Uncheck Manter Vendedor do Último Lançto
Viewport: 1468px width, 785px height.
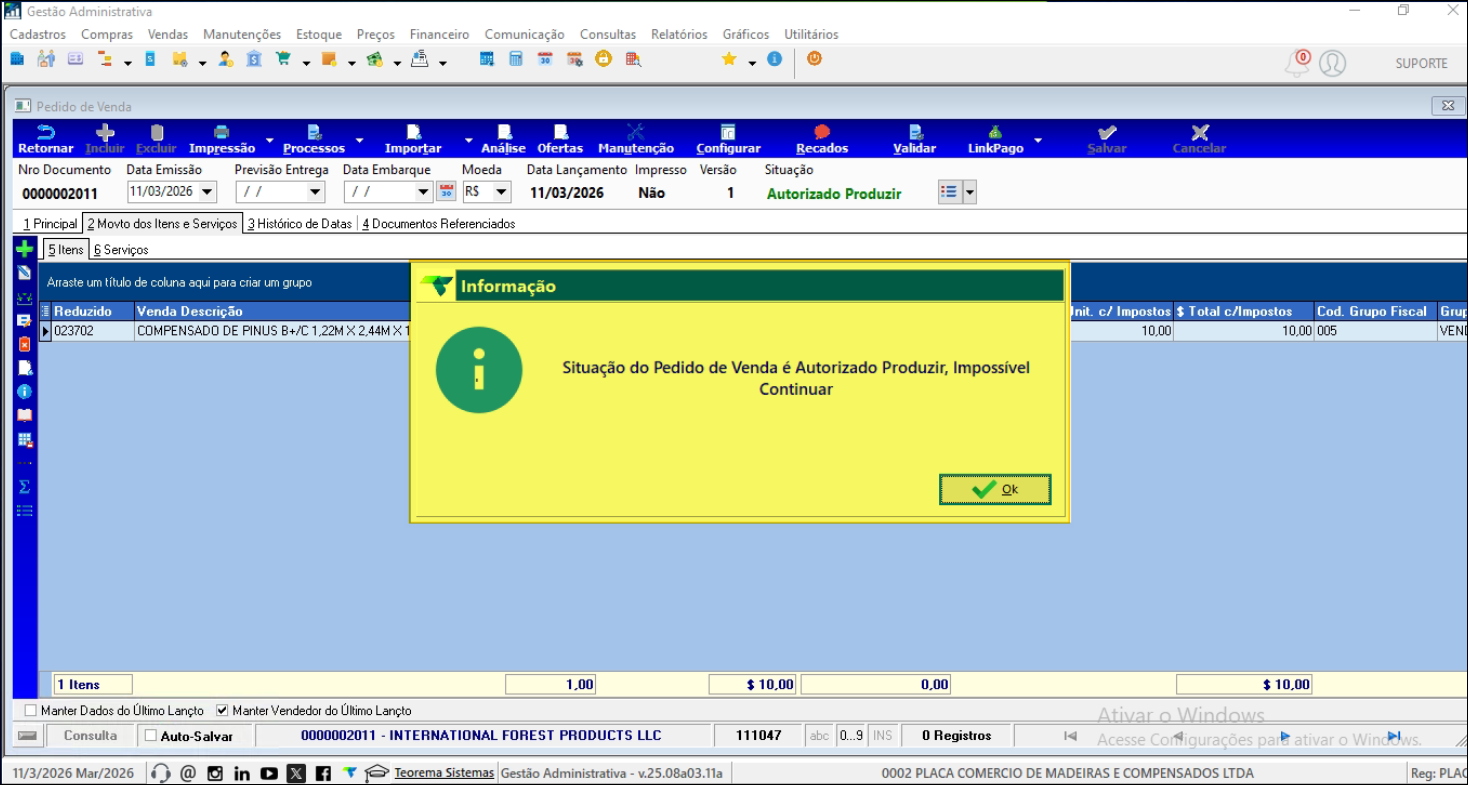pos(223,711)
